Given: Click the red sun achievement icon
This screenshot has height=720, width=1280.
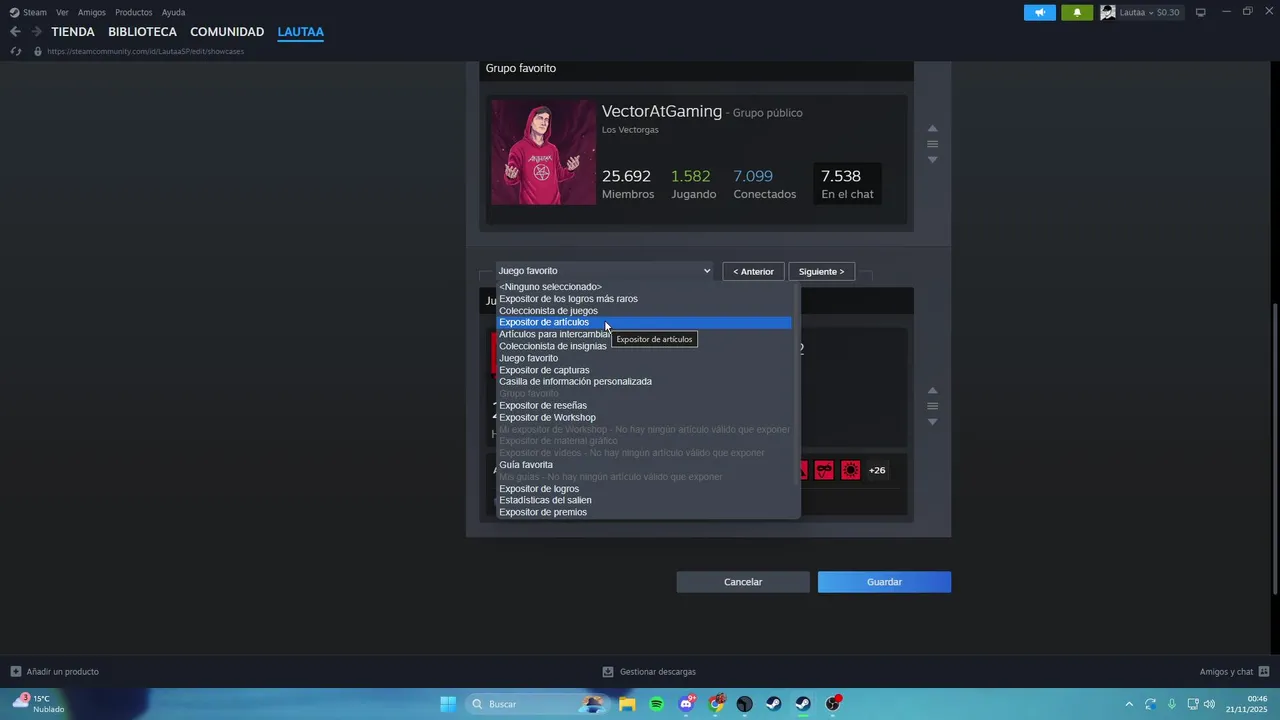Looking at the screenshot, I should point(851,470).
